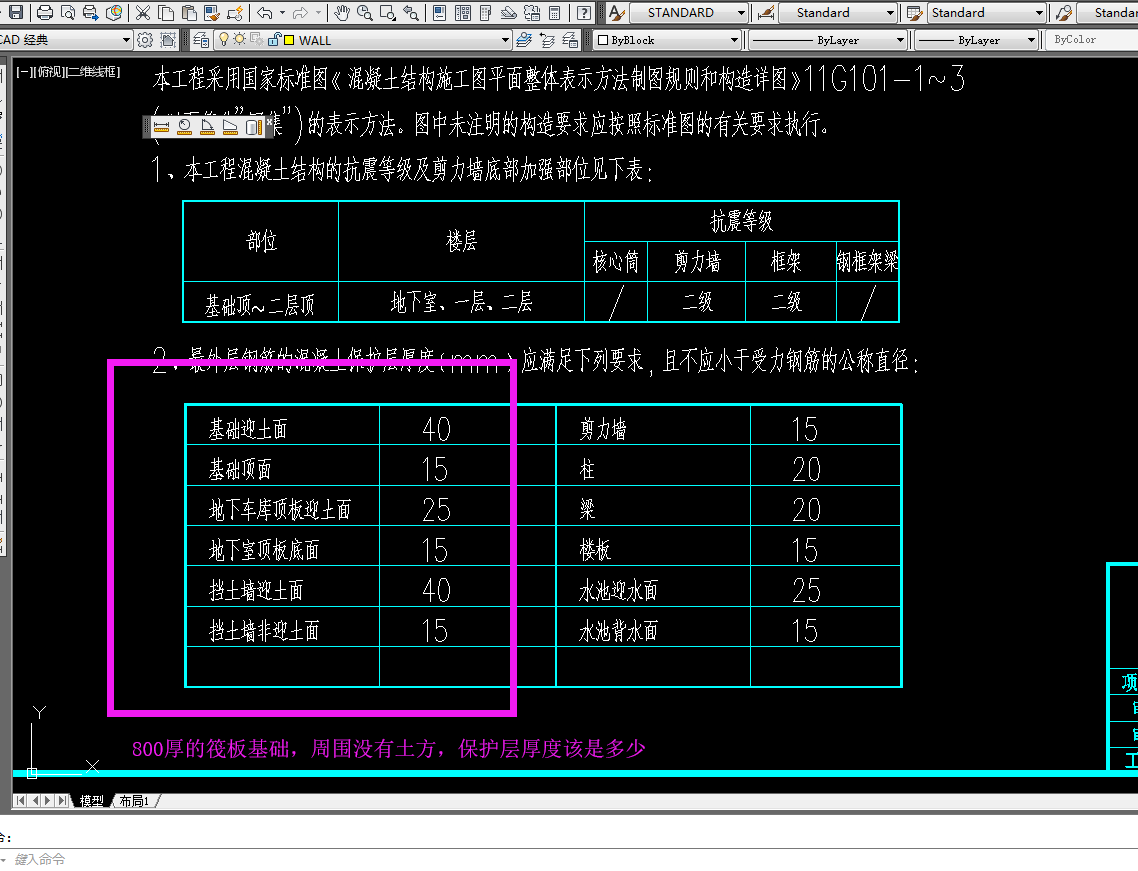Copy to clipboard icon
1138x871 pixels.
tap(166, 12)
